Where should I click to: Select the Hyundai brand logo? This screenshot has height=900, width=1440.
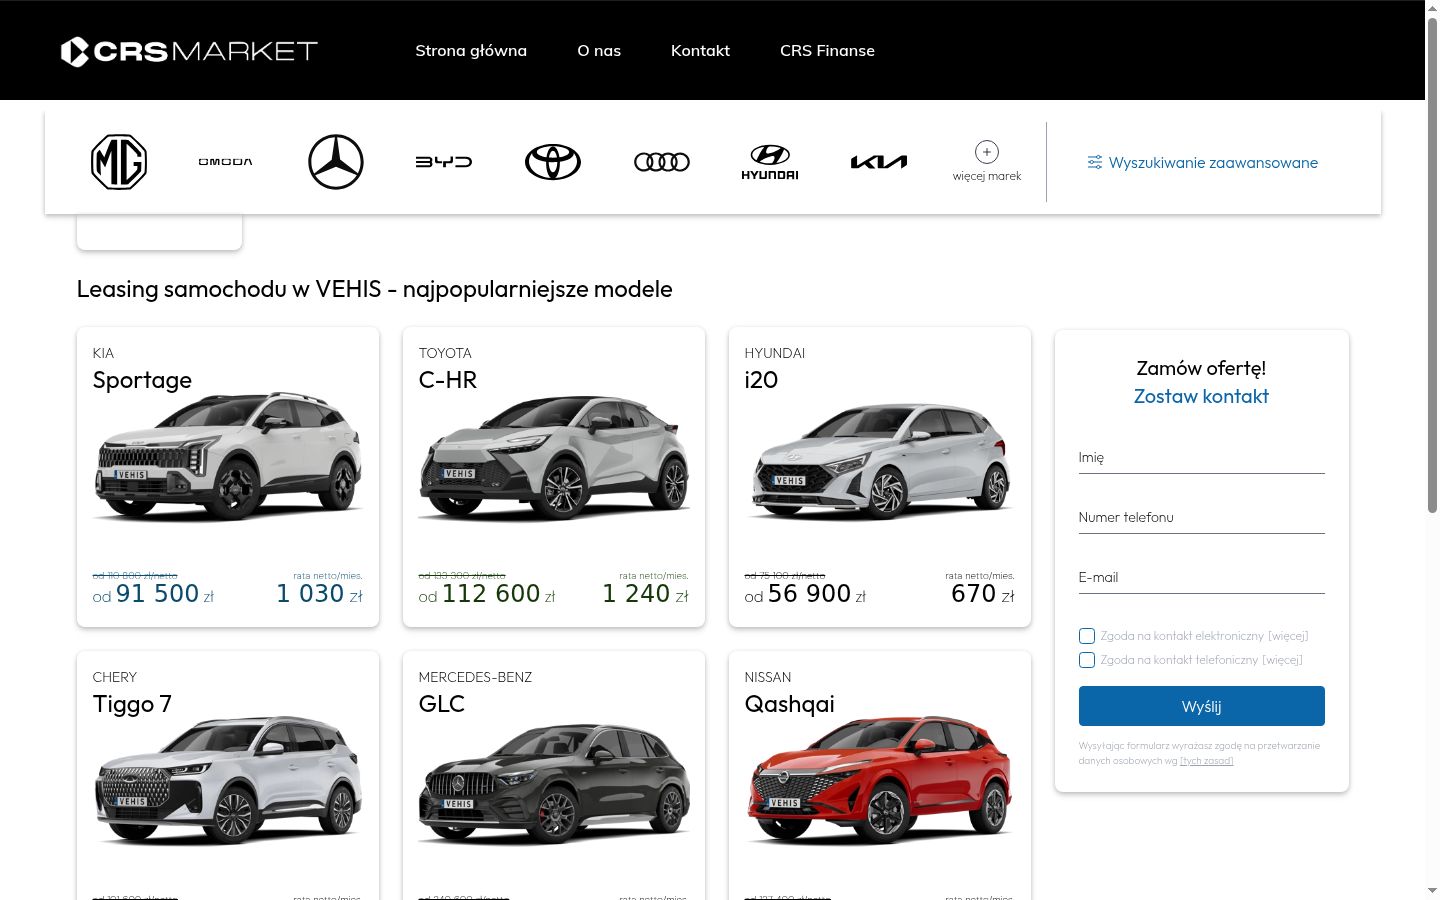pos(770,162)
